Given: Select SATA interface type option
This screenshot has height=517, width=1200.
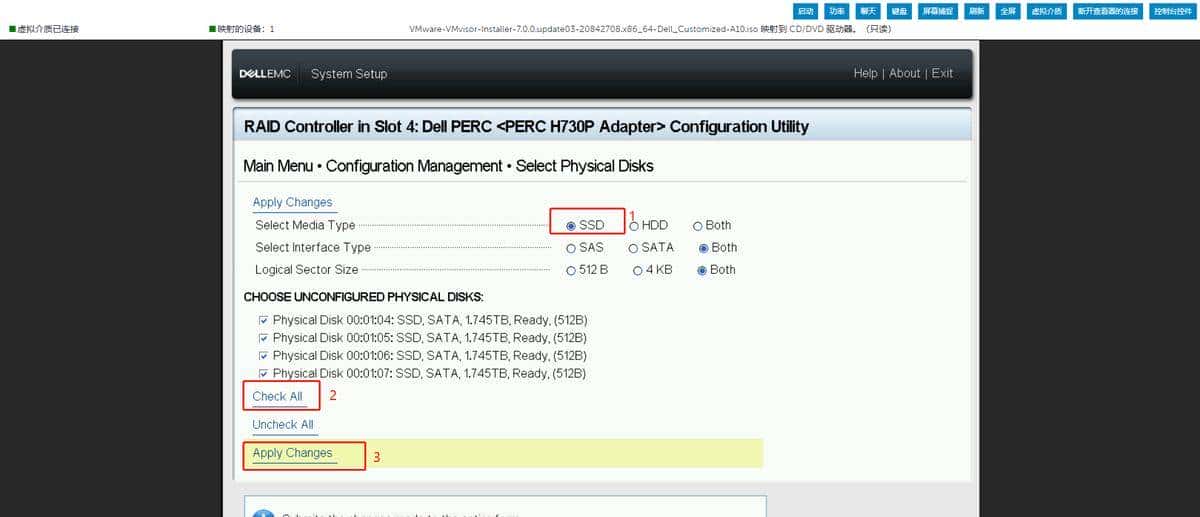Looking at the screenshot, I should click(634, 248).
